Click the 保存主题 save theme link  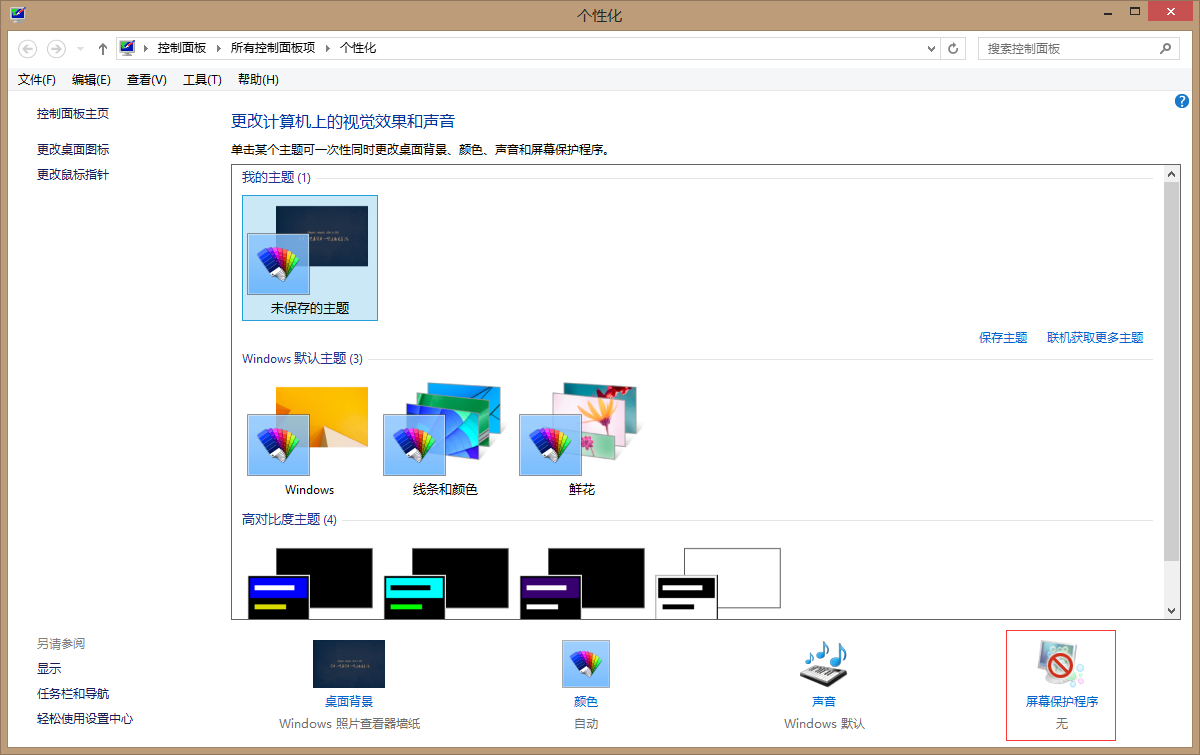(1003, 338)
